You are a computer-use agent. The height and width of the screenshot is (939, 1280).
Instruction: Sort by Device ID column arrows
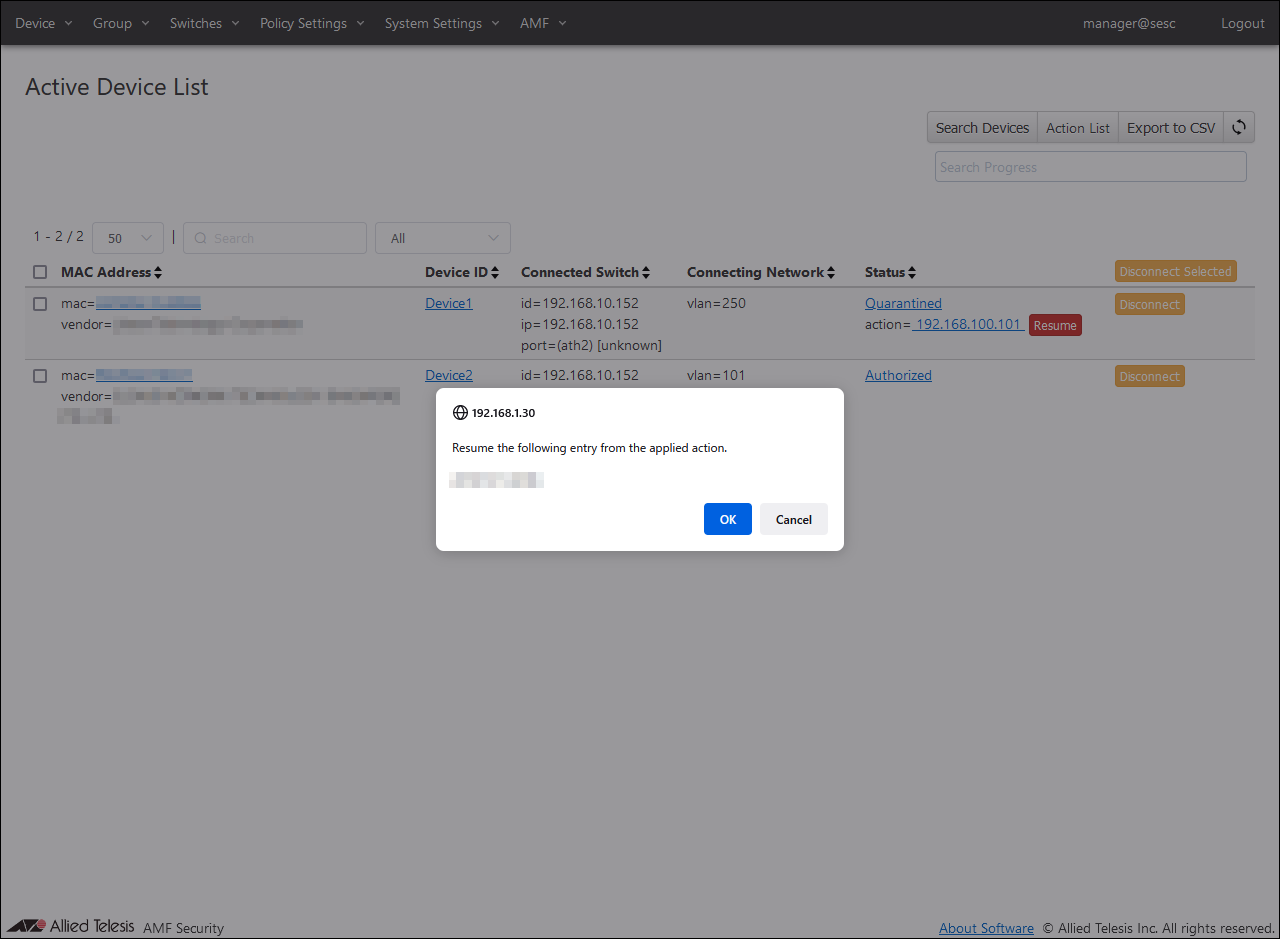coord(495,273)
